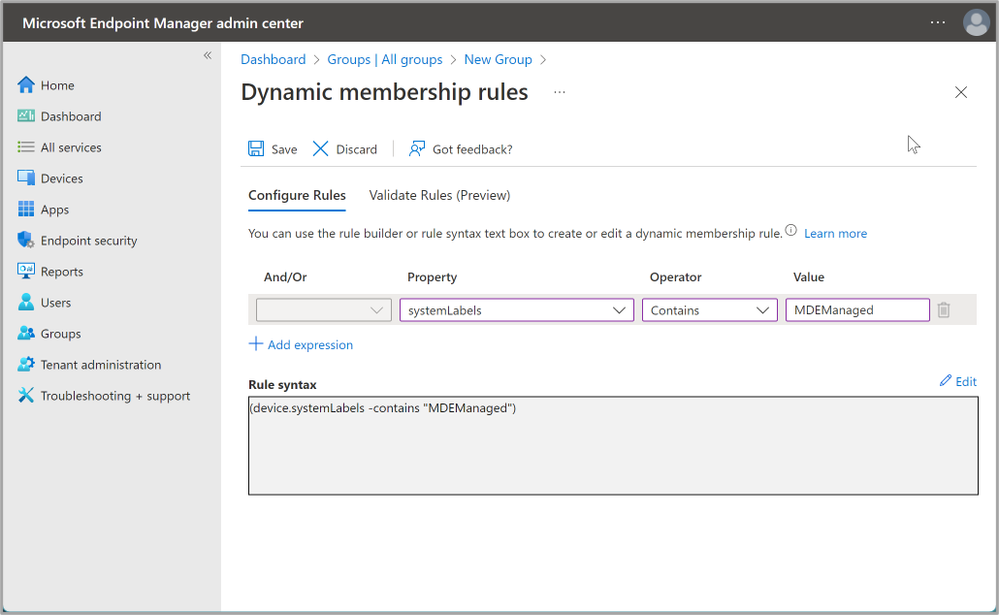Screen dimensions: 999x615
Task: Click inside the Rule syntax text box
Action: pos(613,445)
